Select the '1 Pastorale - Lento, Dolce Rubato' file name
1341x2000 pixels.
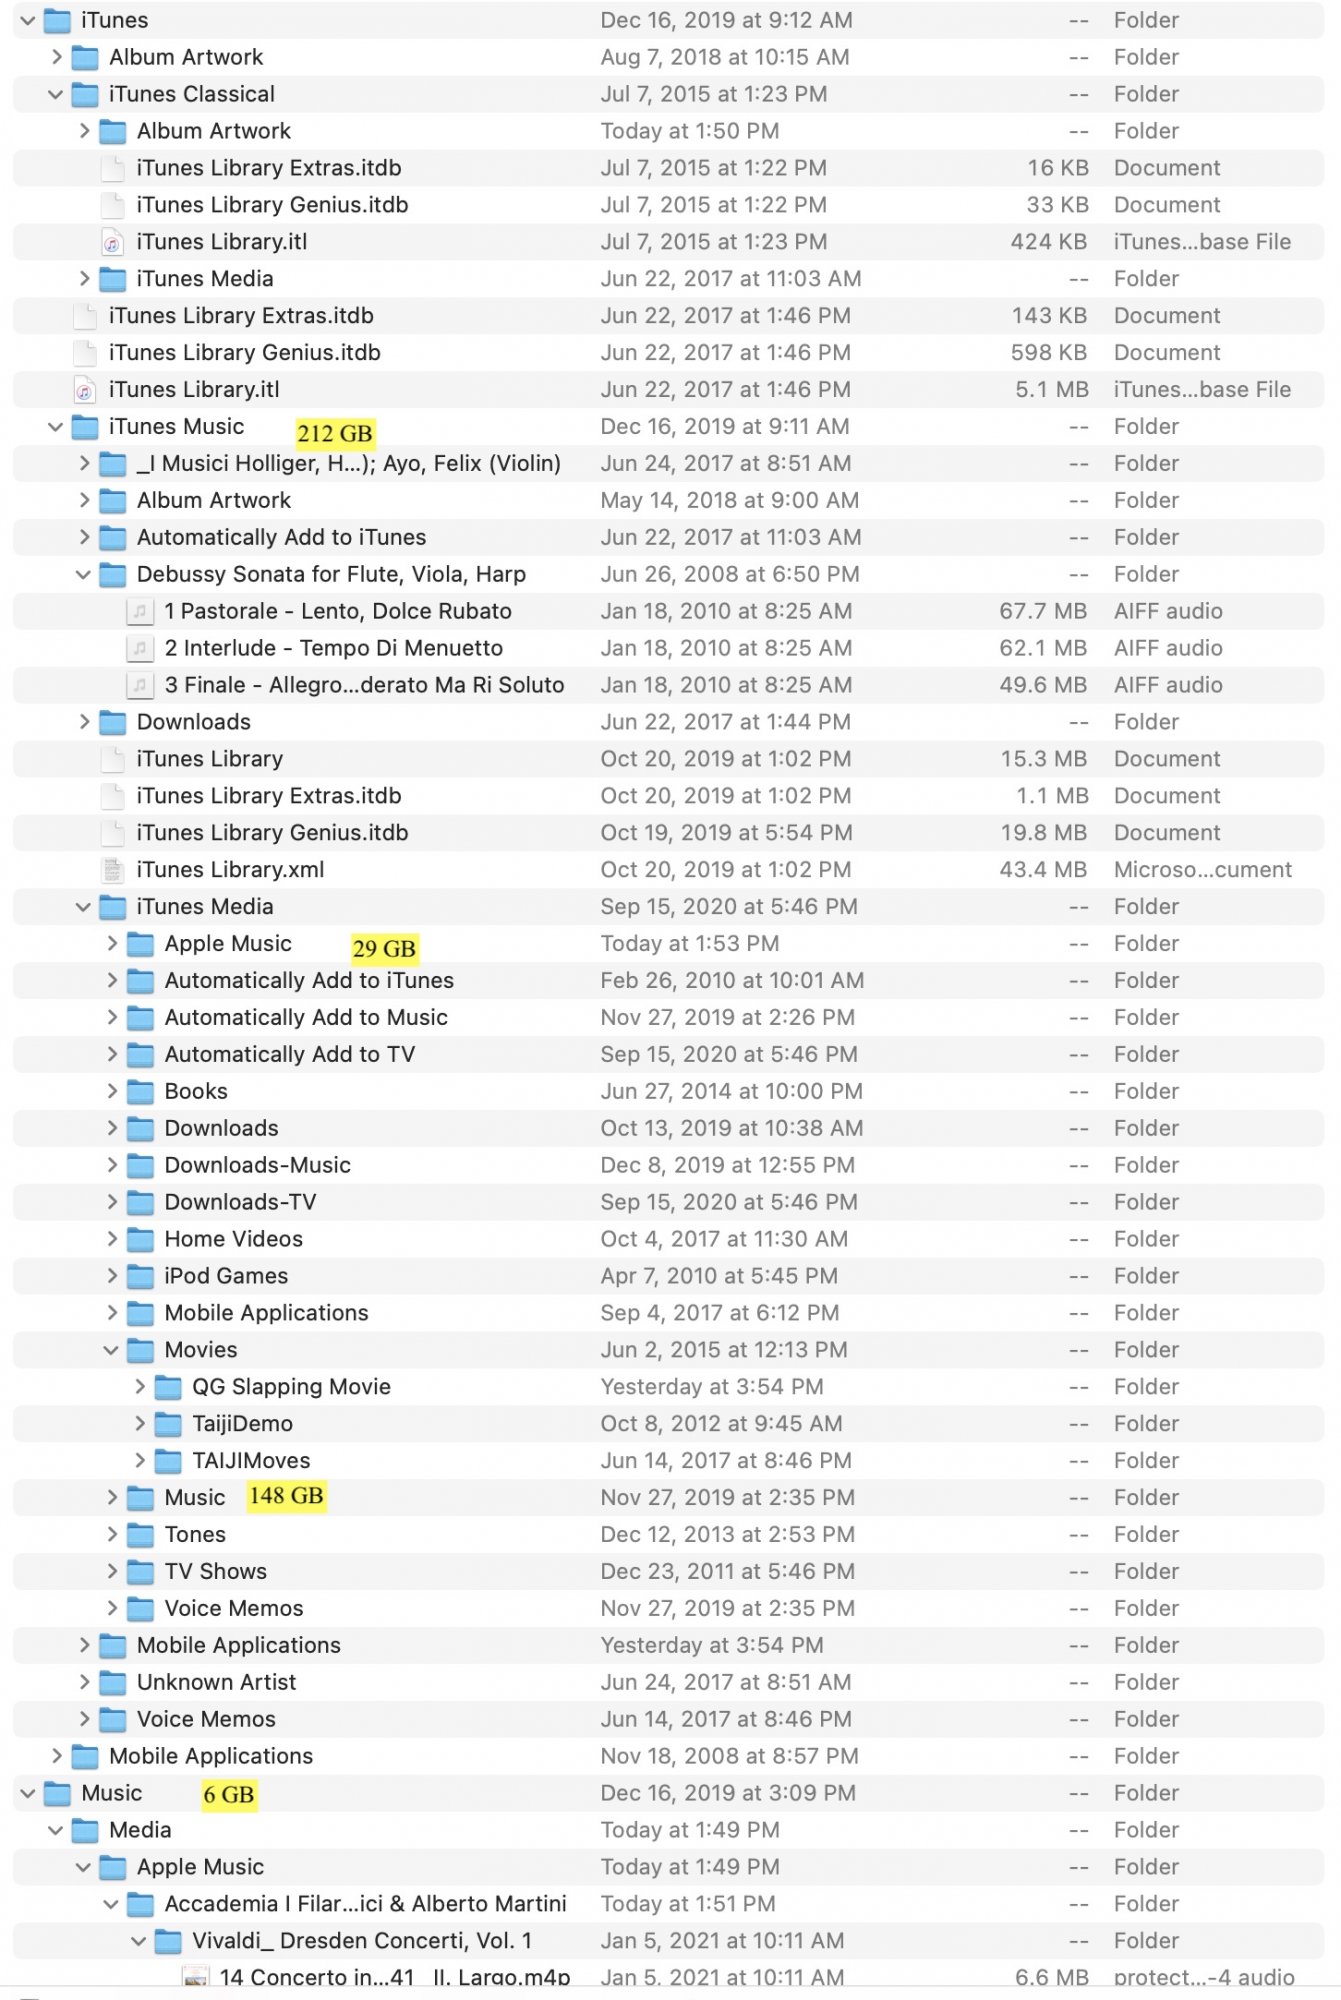click(x=338, y=611)
